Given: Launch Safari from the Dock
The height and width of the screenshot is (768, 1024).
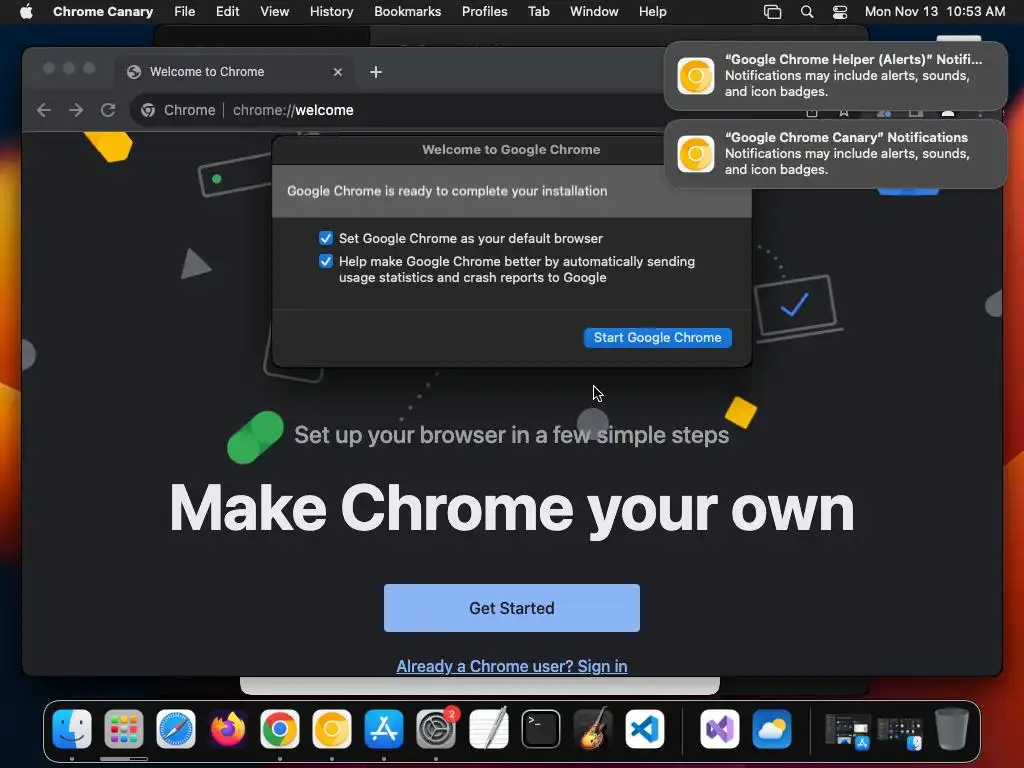Looking at the screenshot, I should (176, 729).
